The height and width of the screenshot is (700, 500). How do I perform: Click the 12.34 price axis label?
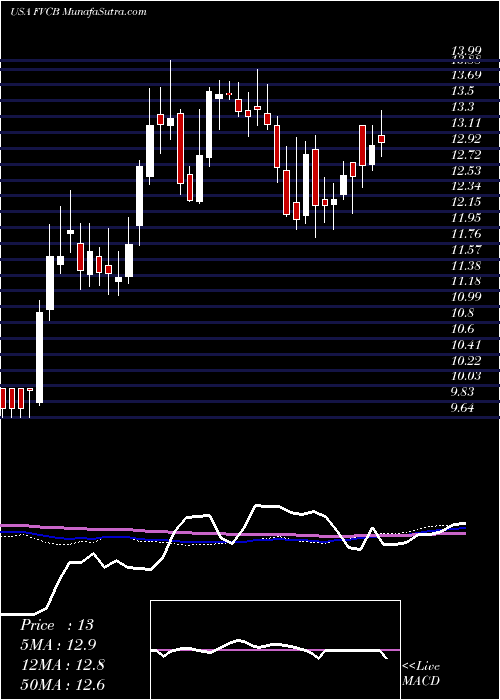(x=466, y=187)
